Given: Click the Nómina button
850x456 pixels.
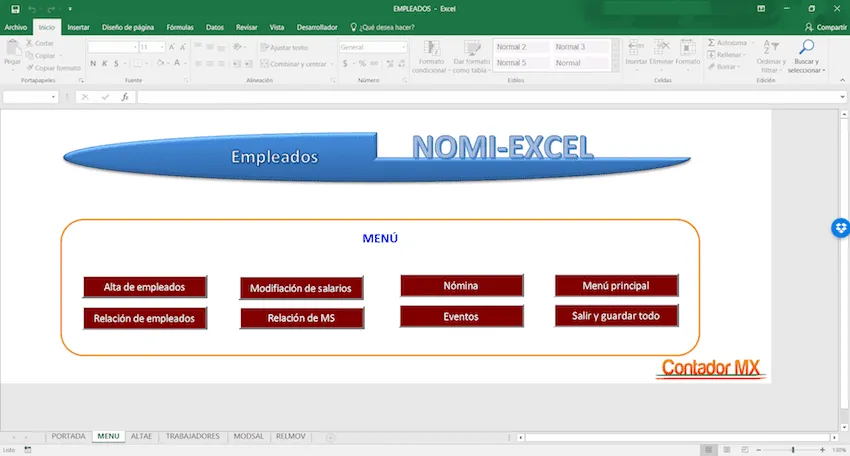Looking at the screenshot, I should (x=462, y=286).
